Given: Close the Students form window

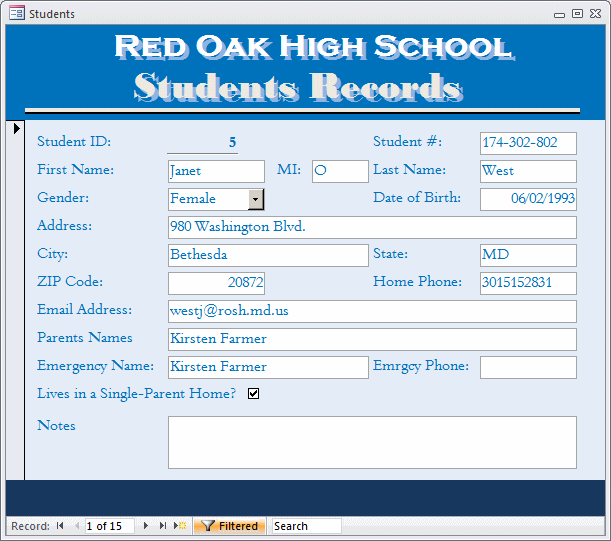Looking at the screenshot, I should point(595,14).
